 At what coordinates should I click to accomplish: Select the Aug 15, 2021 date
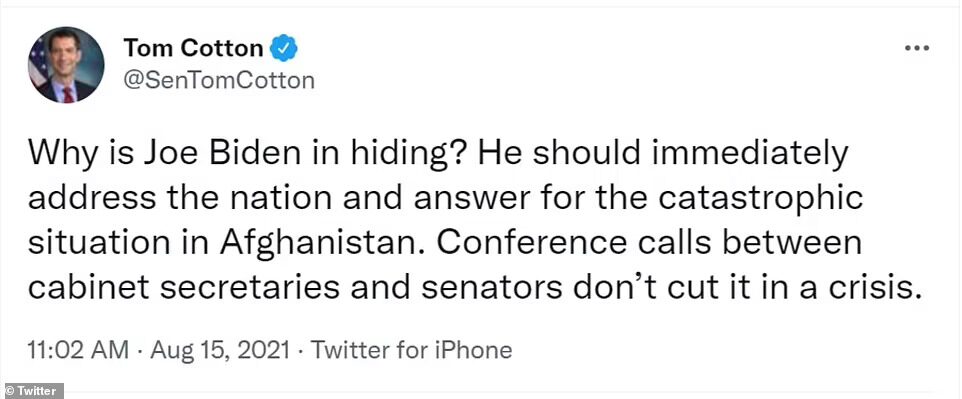[220, 351]
